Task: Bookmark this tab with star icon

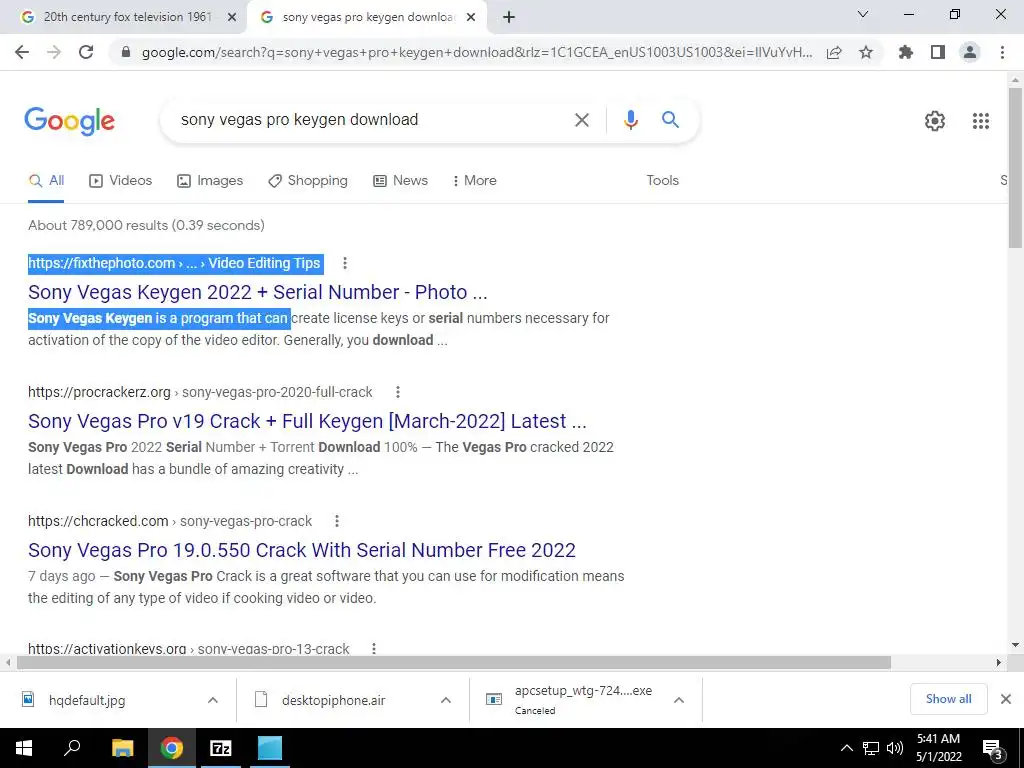Action: click(866, 52)
